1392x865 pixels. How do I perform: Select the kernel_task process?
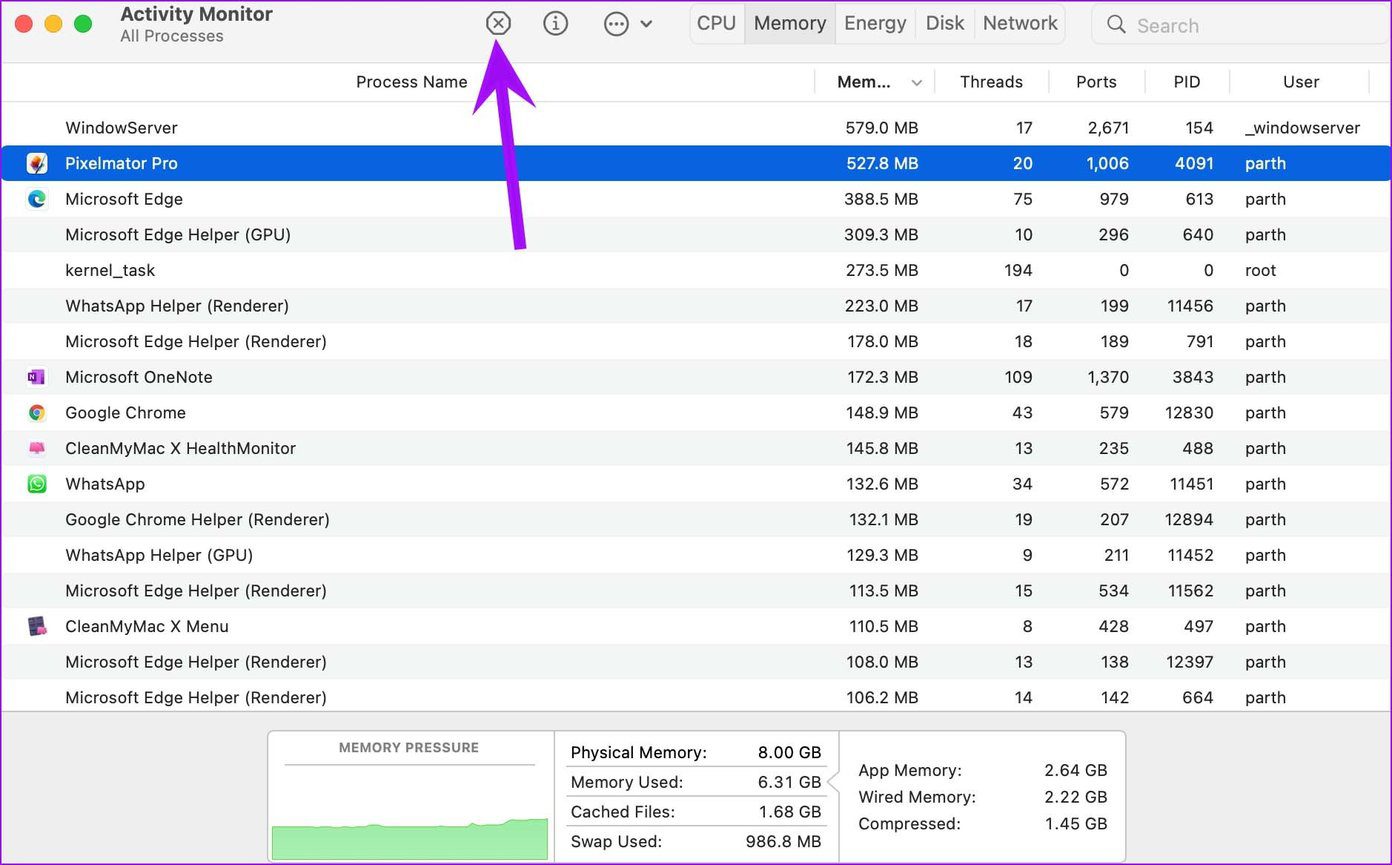click(110, 270)
